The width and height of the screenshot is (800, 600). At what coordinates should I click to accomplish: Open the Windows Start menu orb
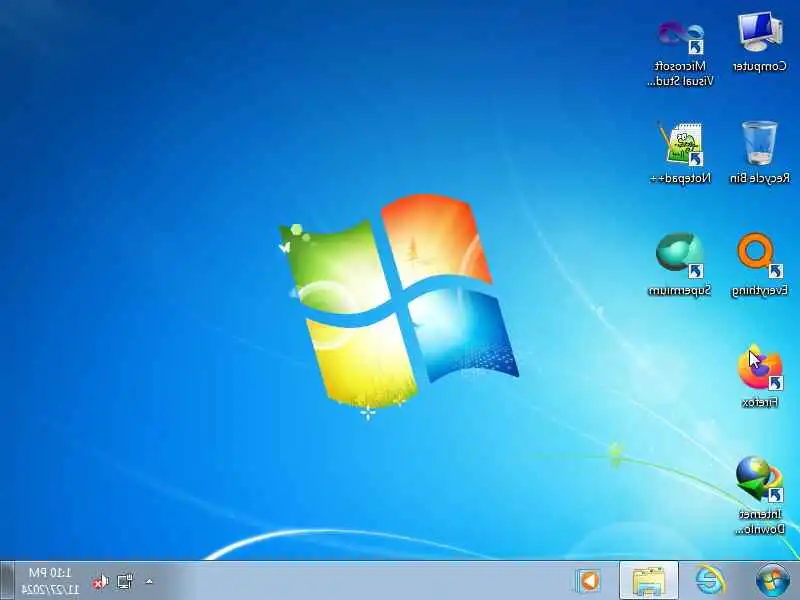click(x=773, y=581)
